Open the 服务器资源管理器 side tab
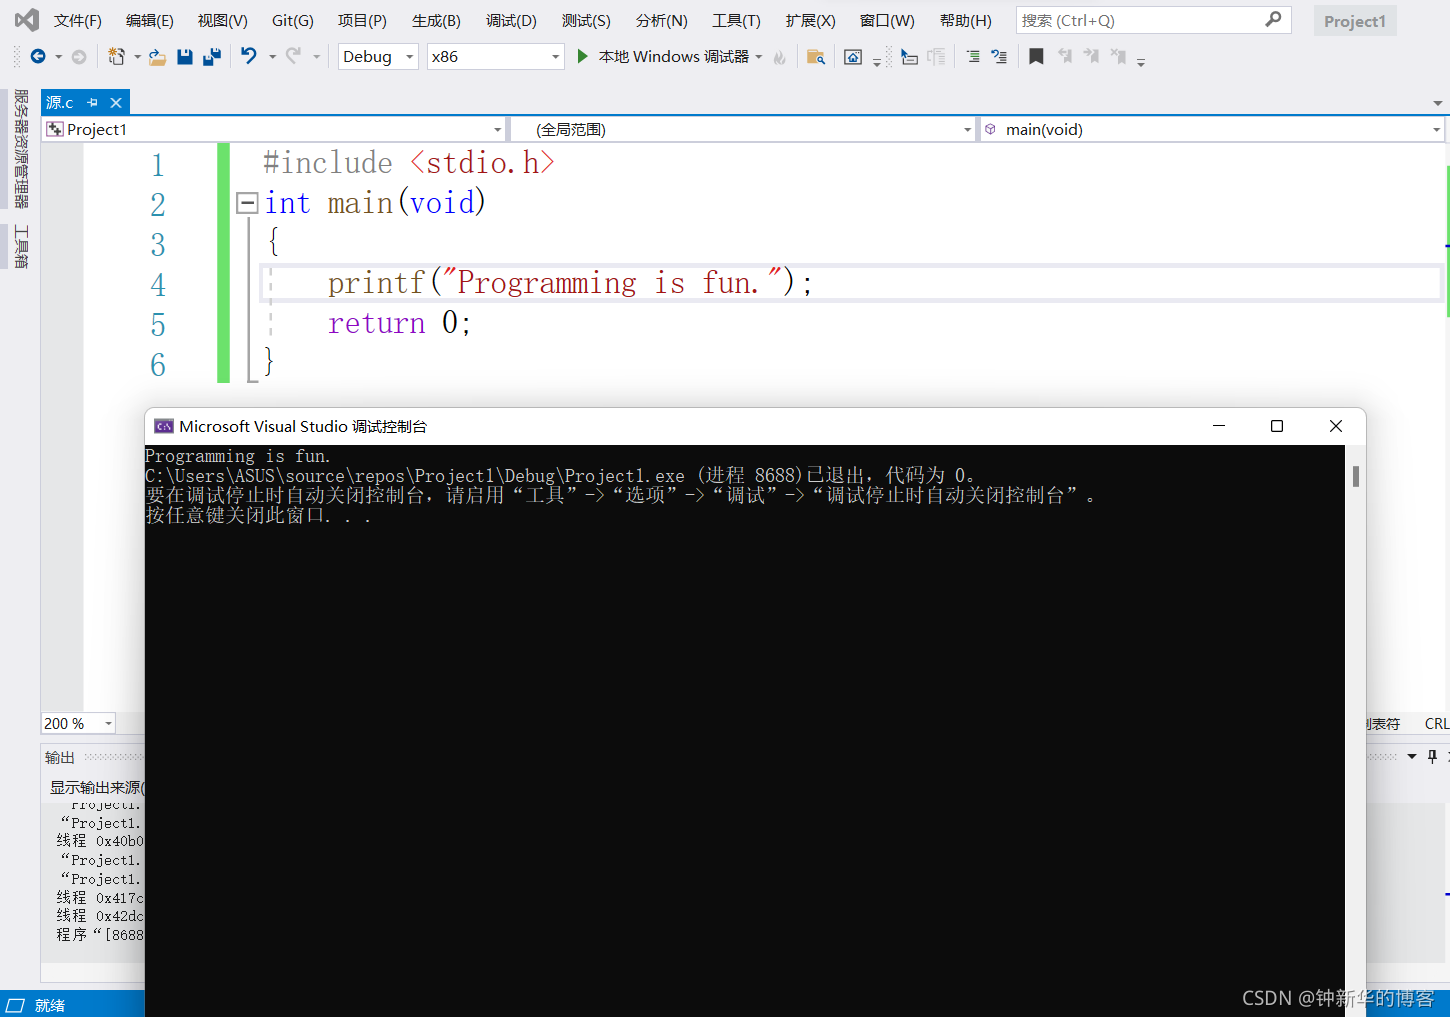Viewport: 1450px width, 1017px height. click(21, 149)
